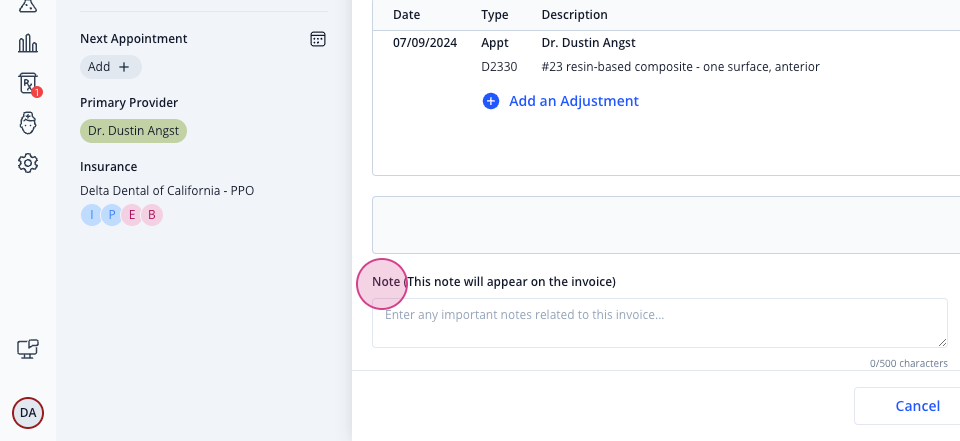Image resolution: width=960 pixels, height=441 pixels.
Task: Select the Dr. Dustin Angst provider chip
Action: click(133, 131)
